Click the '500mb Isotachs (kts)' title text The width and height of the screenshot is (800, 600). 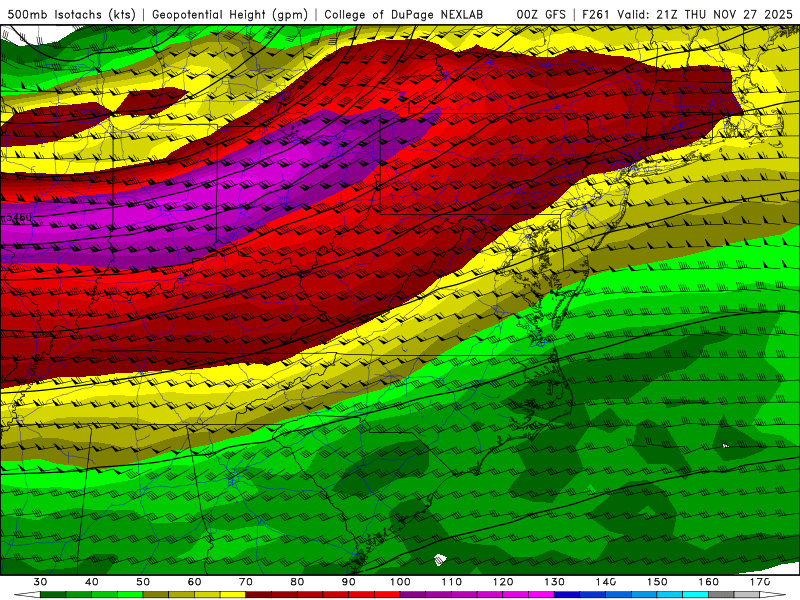(71, 15)
